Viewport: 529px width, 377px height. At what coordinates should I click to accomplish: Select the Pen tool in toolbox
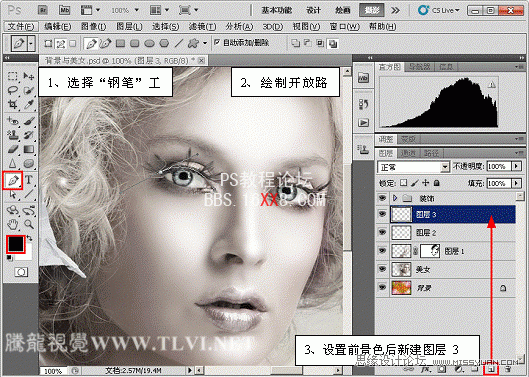(13, 180)
